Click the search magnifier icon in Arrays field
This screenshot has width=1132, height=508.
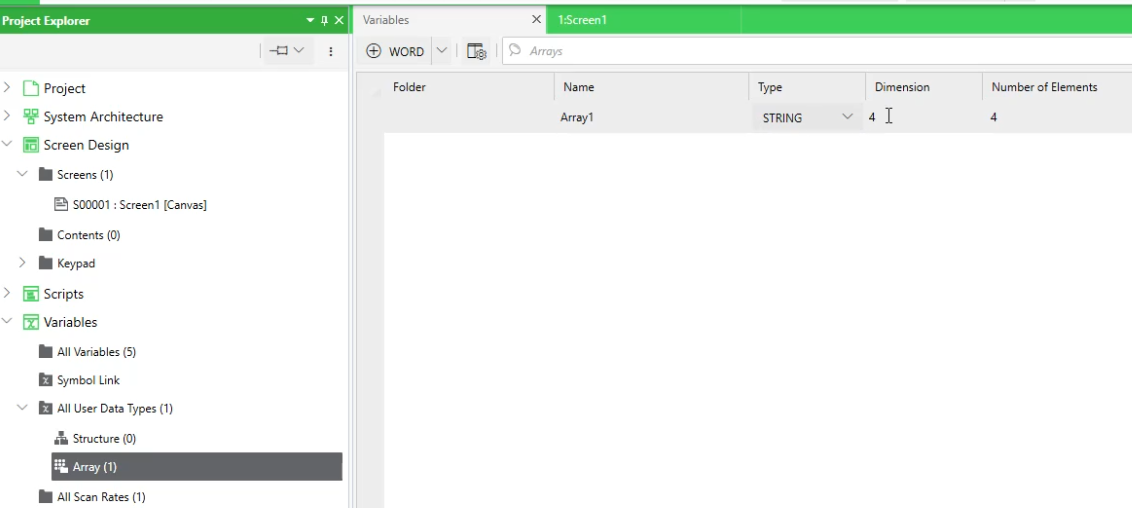pos(515,51)
